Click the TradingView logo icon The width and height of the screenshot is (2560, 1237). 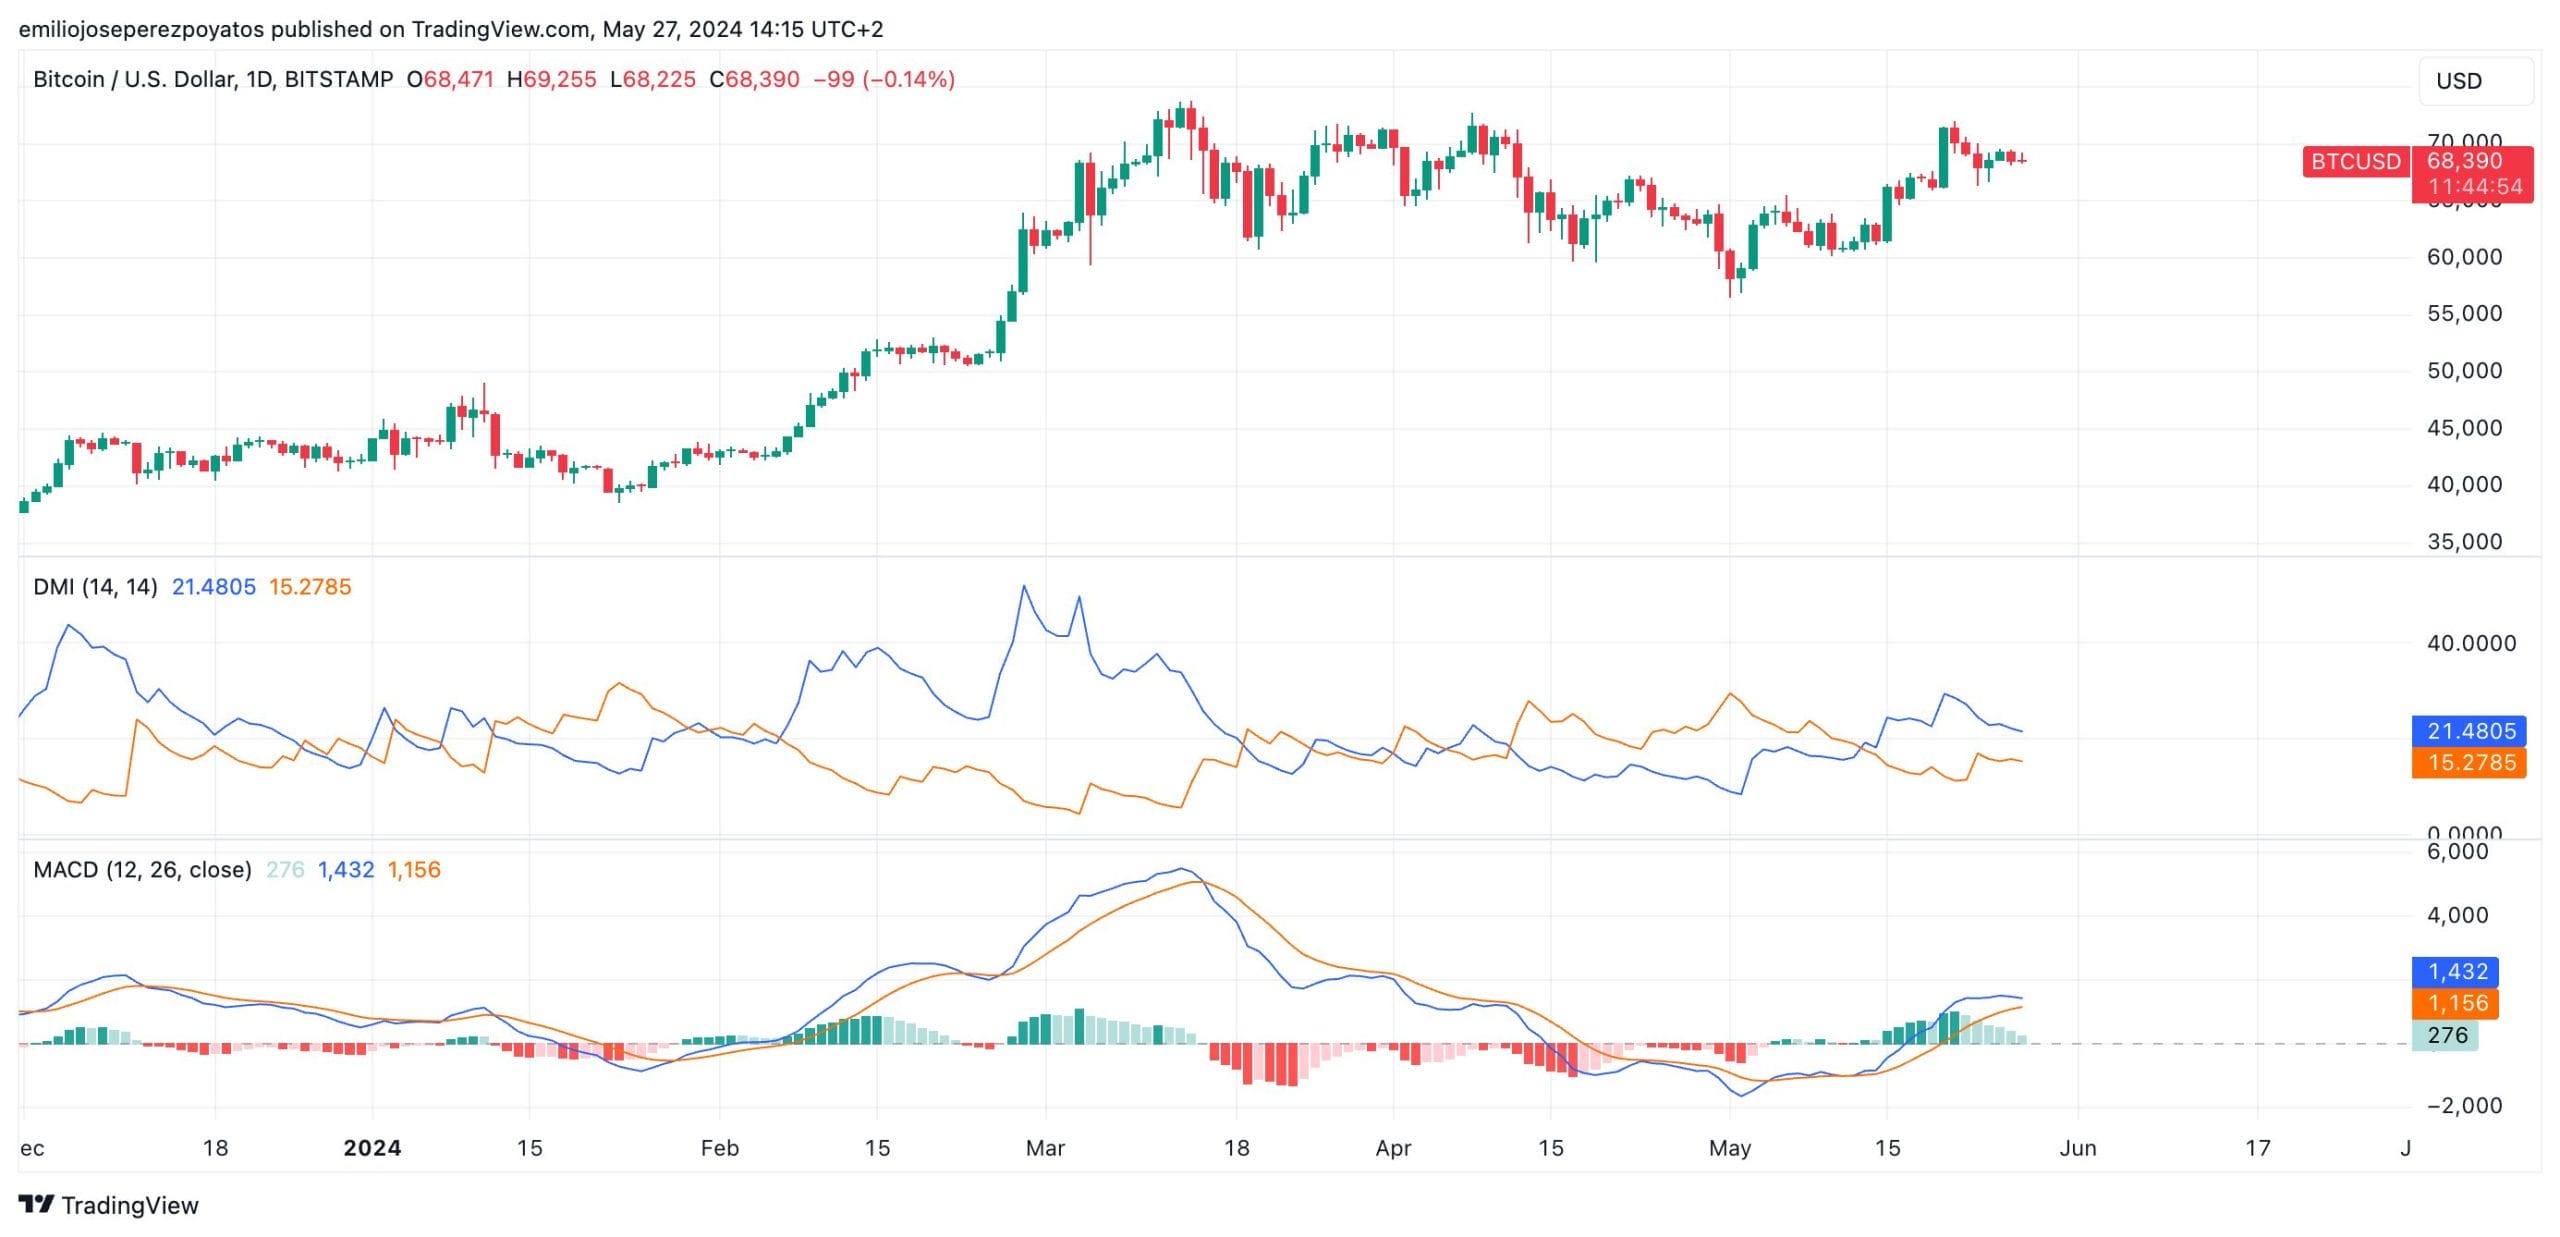[x=36, y=1204]
